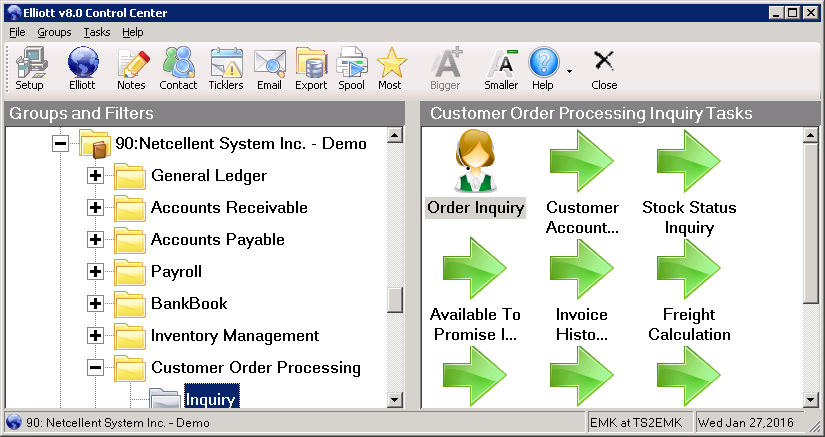Expand the Inventory Management node
Viewport: 825px width, 437px height.
coord(95,336)
